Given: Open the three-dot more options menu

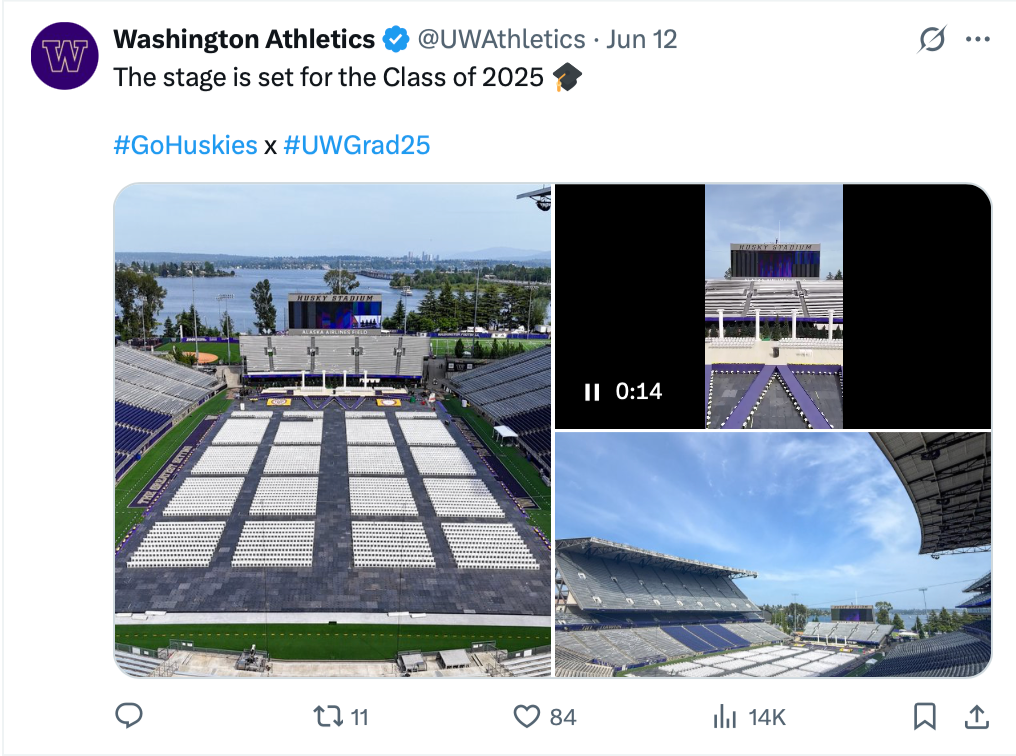Looking at the screenshot, I should click(x=978, y=39).
